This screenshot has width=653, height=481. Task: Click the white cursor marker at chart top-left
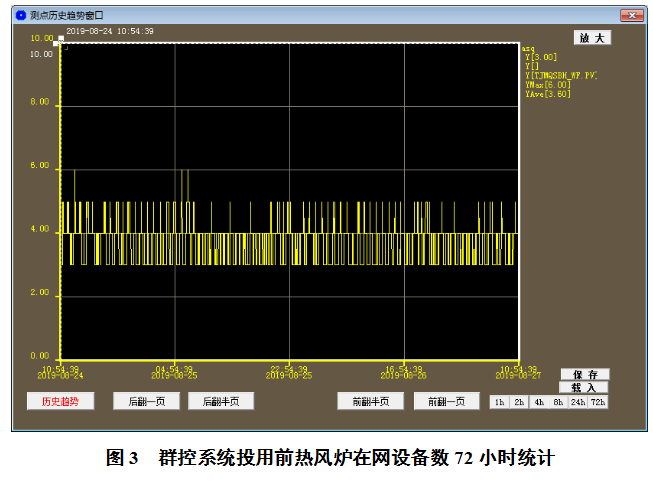pyautogui.click(x=59, y=40)
